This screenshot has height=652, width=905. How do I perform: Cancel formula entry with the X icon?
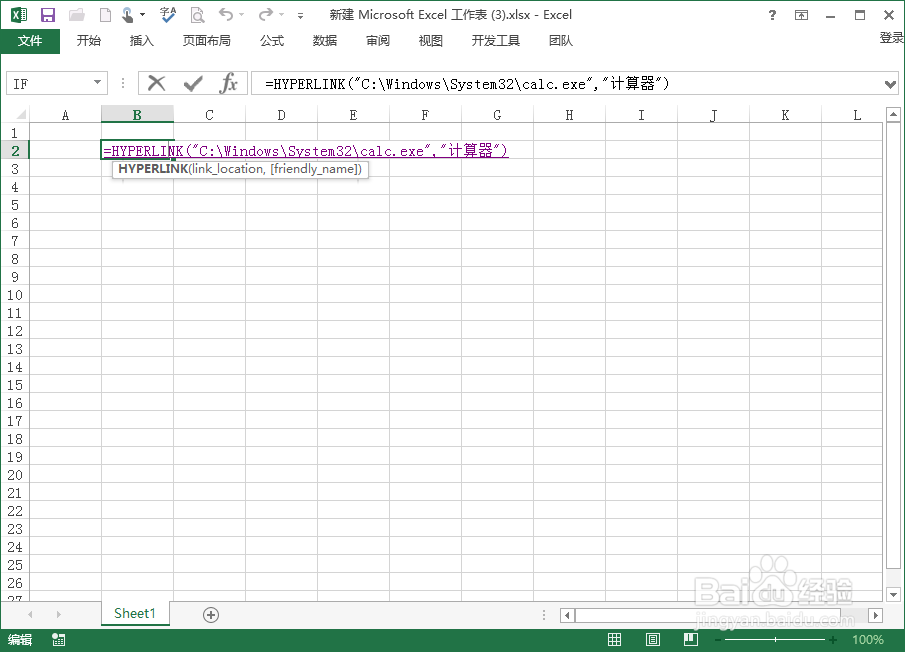(156, 83)
